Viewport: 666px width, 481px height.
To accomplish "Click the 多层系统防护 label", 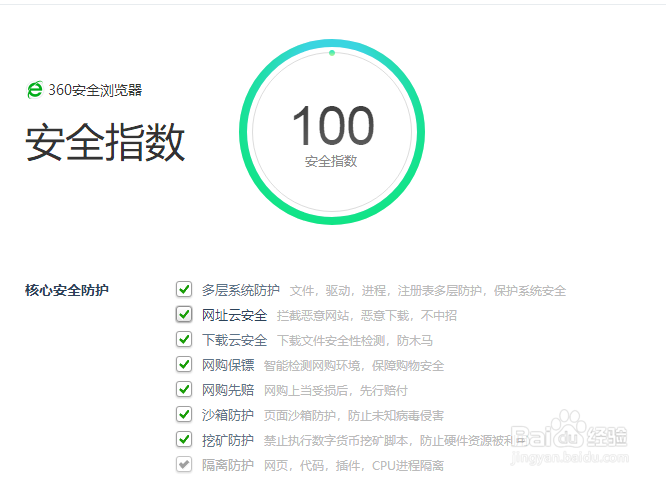I will click(240, 290).
